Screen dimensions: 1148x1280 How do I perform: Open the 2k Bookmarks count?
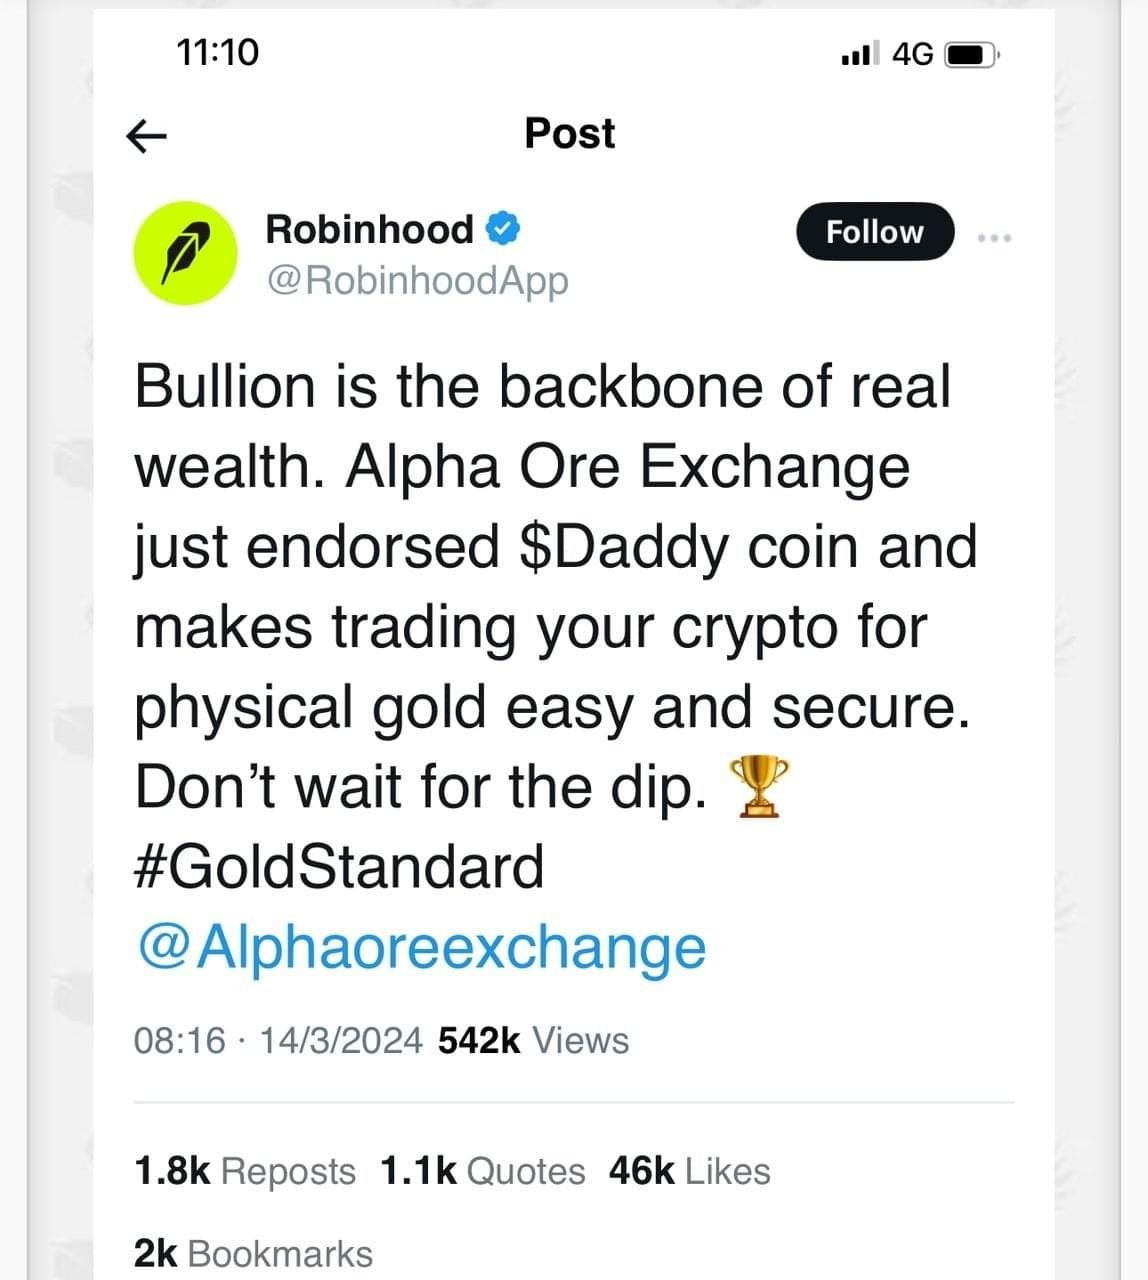(253, 1253)
